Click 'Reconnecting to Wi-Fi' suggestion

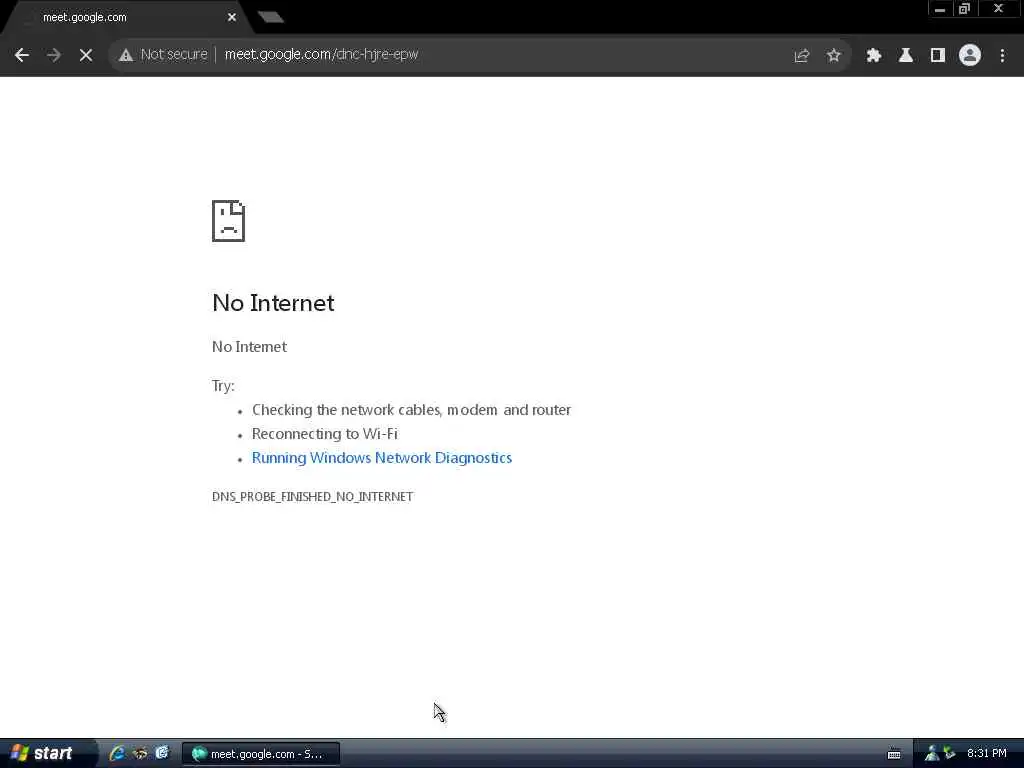(x=325, y=434)
